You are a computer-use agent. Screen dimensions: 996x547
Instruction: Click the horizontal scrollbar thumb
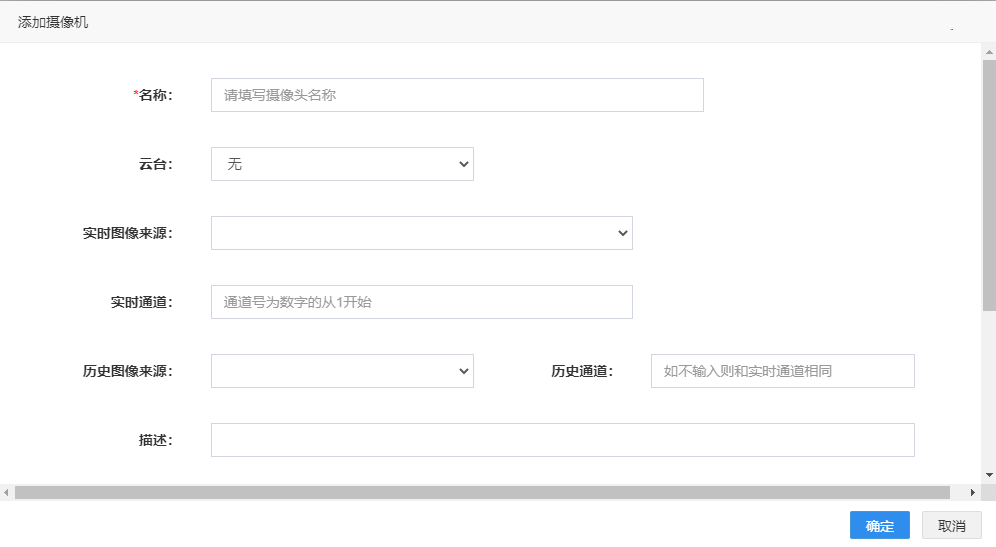click(482, 492)
